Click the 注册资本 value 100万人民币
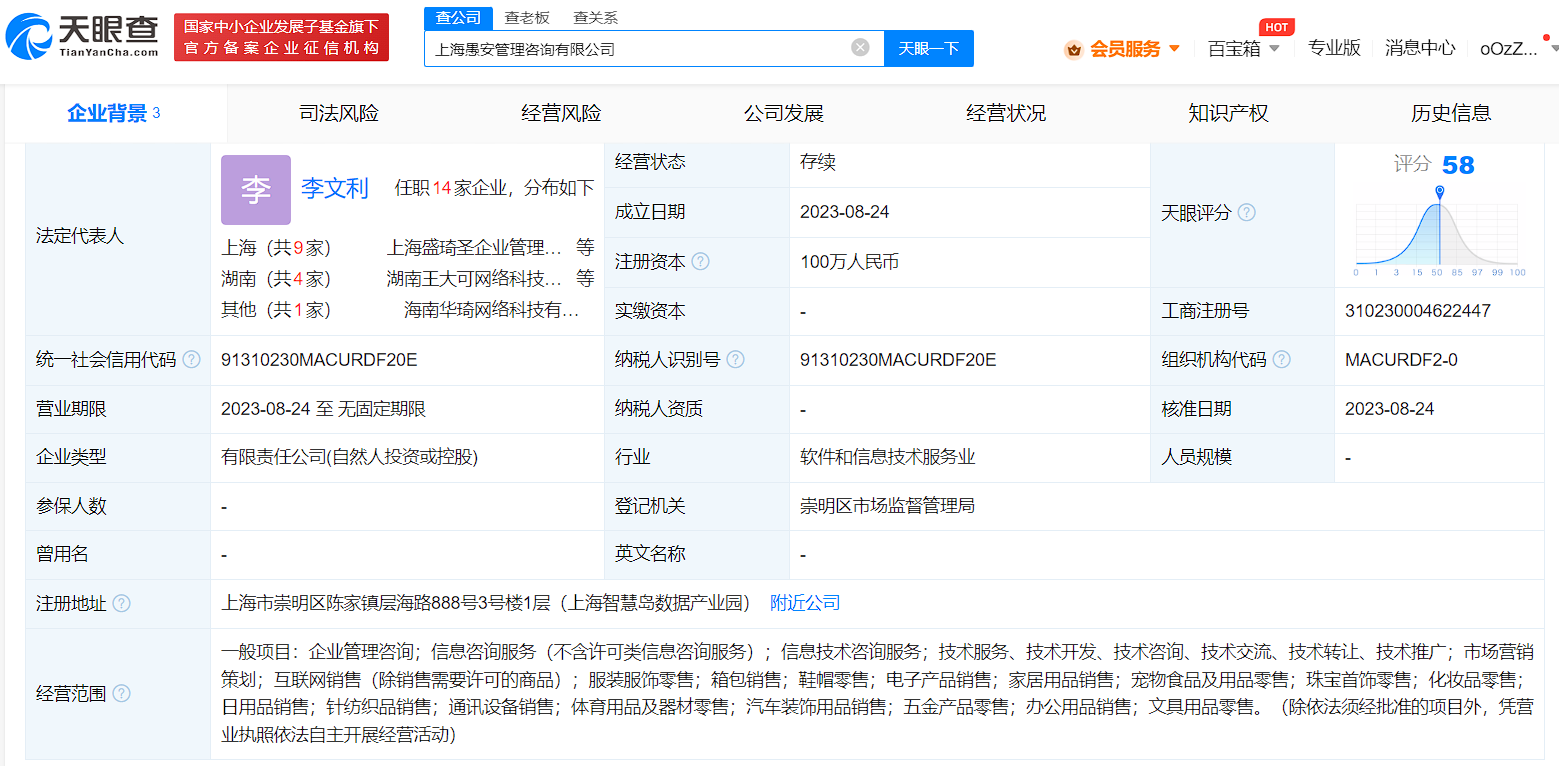 pos(849,262)
